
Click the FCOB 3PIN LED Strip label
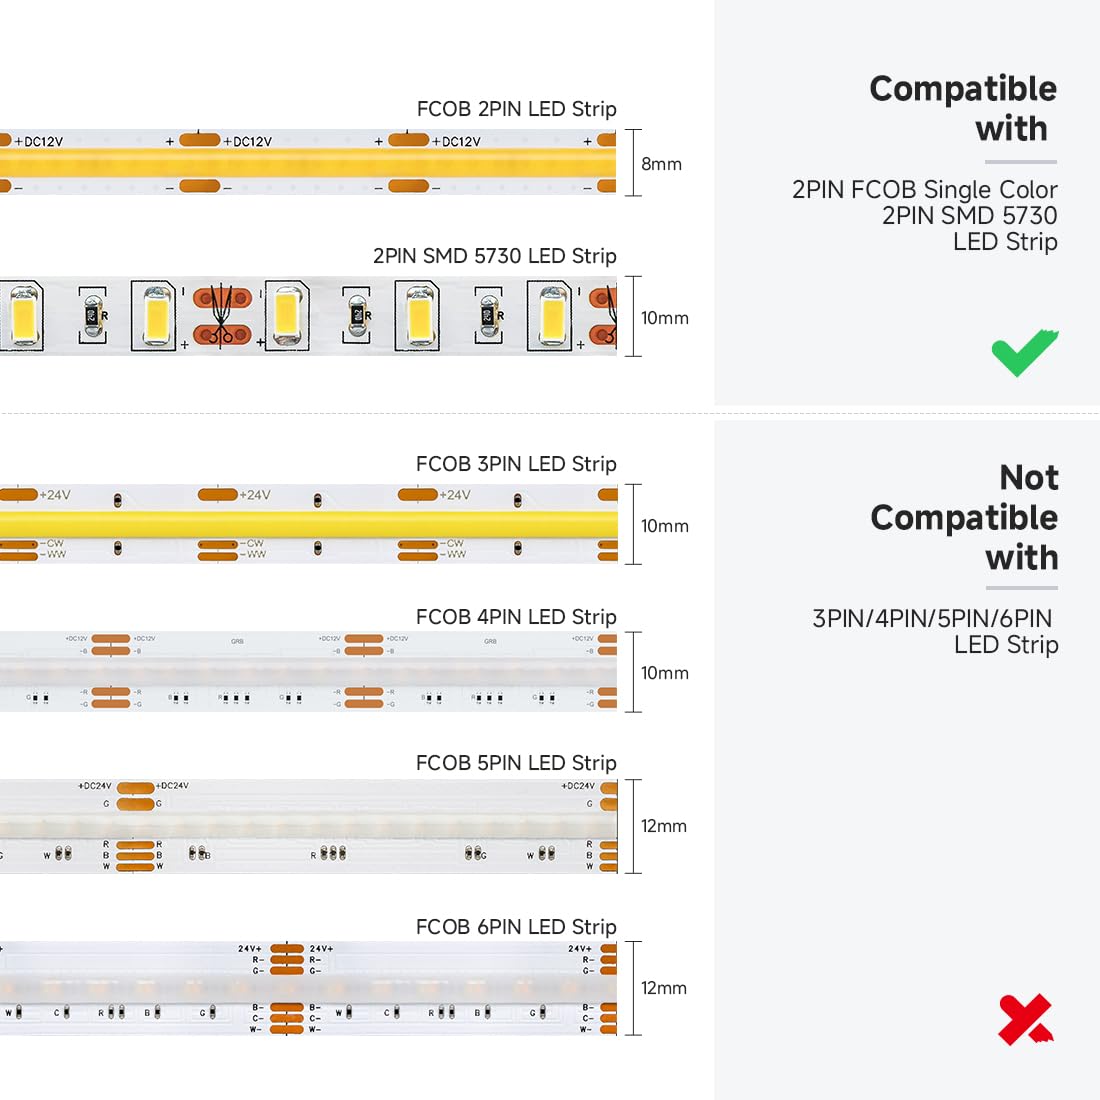click(516, 464)
